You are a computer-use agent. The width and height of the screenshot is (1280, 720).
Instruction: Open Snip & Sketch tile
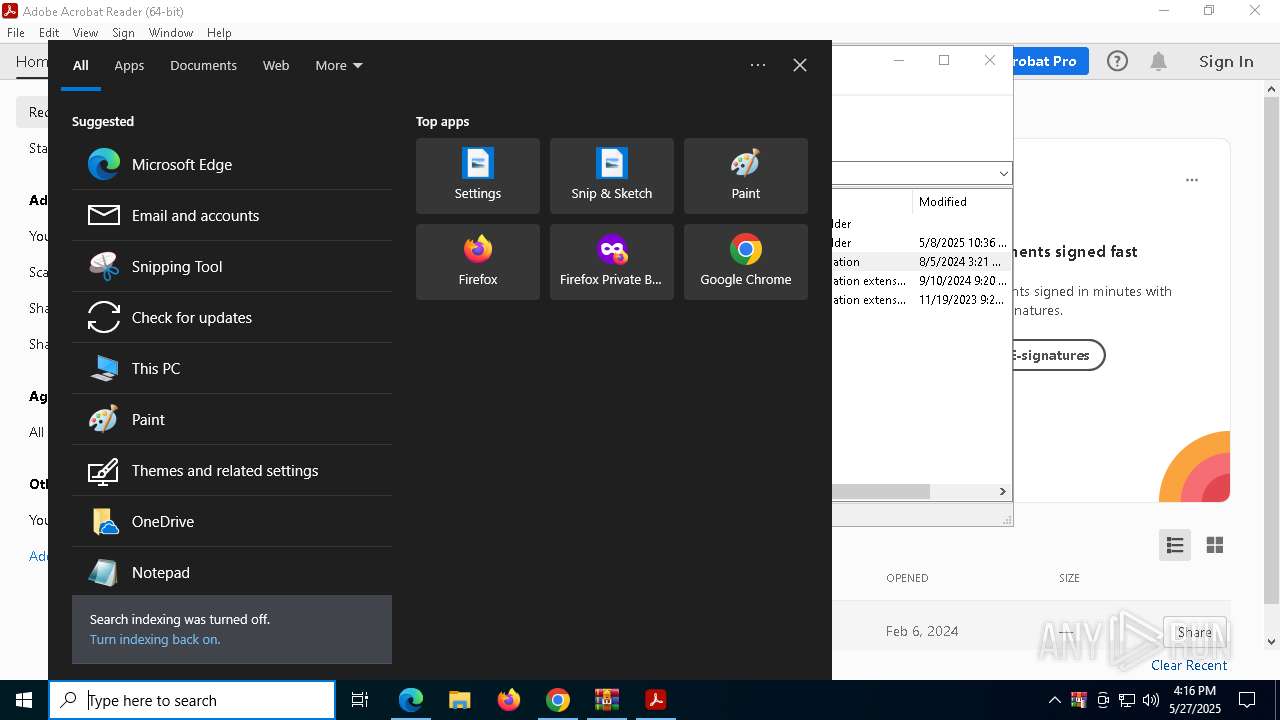[612, 176]
